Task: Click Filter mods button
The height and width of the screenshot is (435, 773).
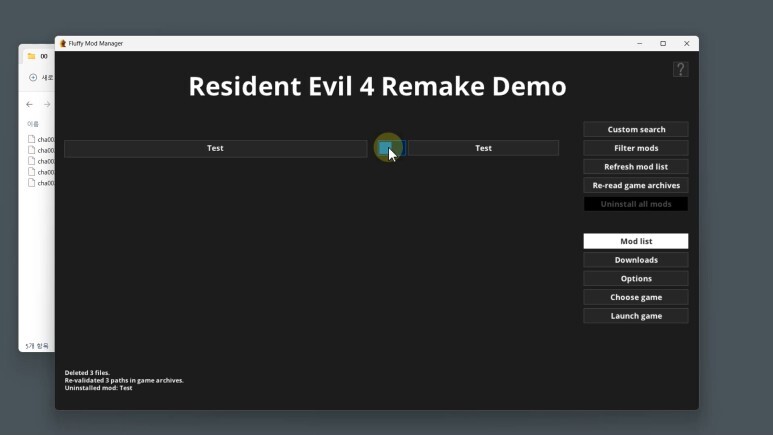Action: point(636,148)
